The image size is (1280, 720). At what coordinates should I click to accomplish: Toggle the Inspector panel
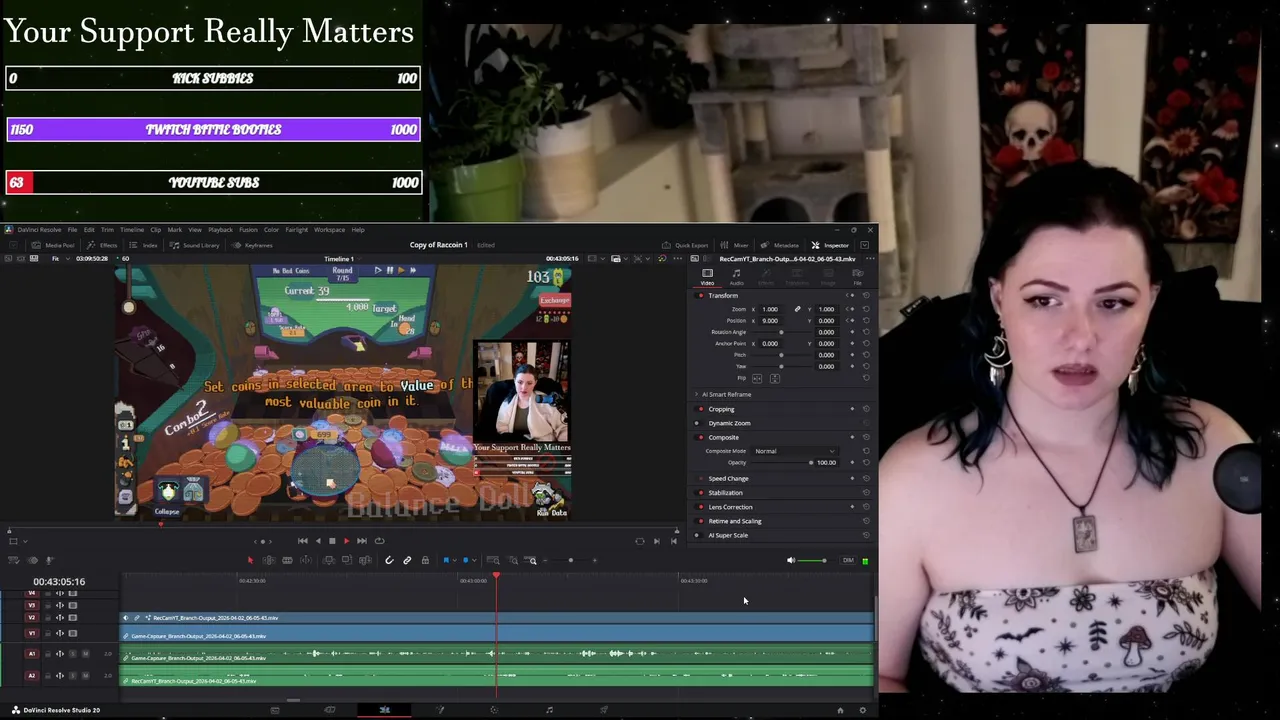point(830,245)
